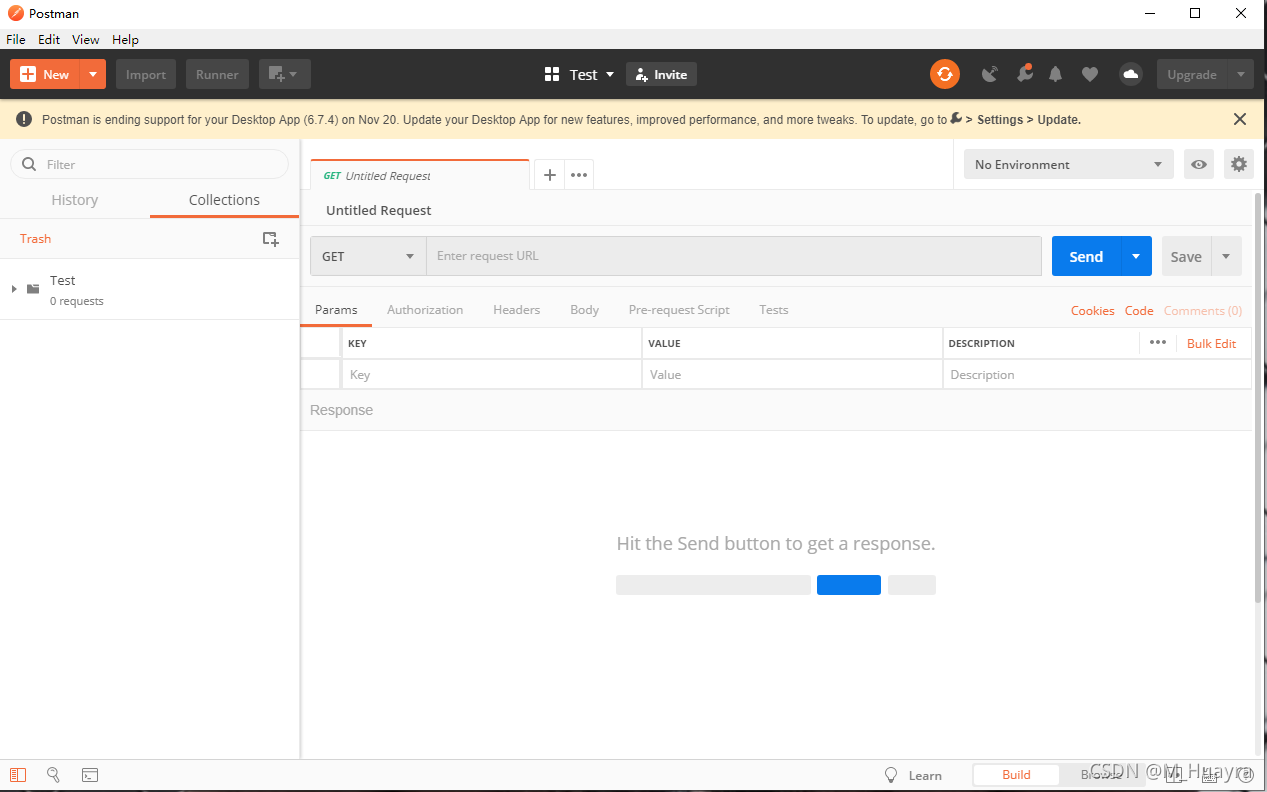Open the satellite capture requests icon

pyautogui.click(x=989, y=74)
